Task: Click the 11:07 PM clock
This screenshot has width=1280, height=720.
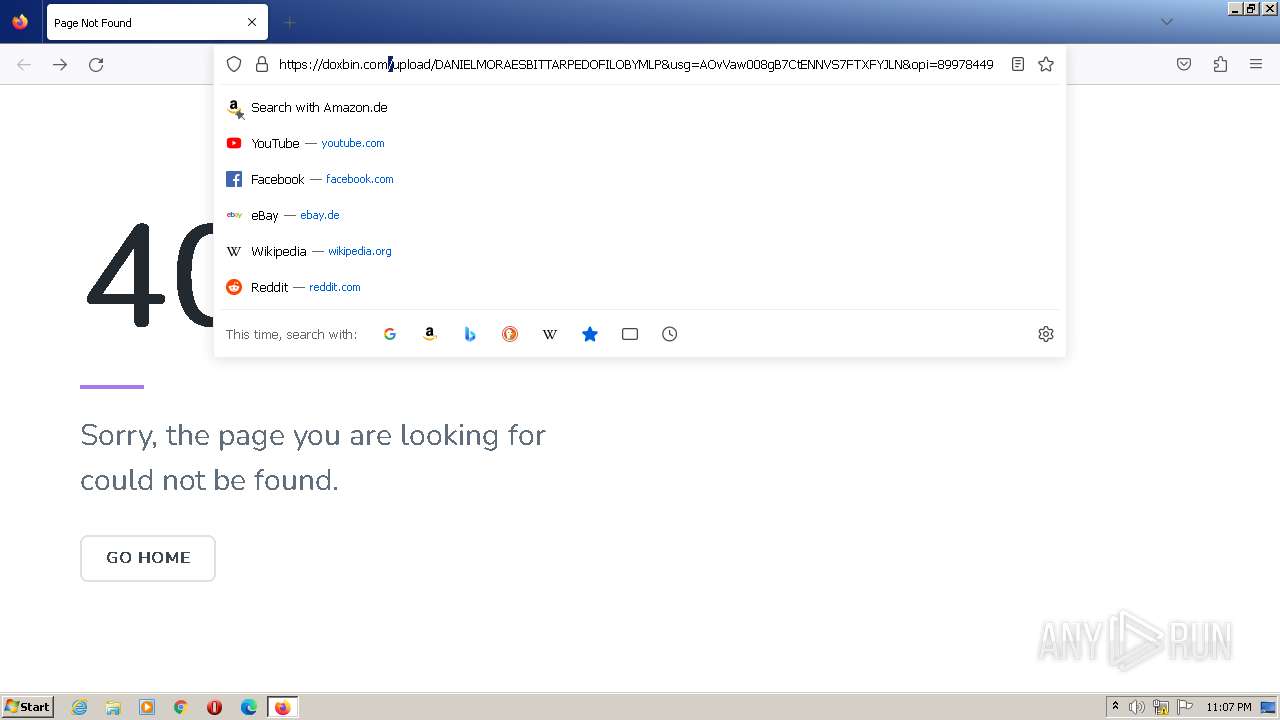Action: coord(1229,707)
